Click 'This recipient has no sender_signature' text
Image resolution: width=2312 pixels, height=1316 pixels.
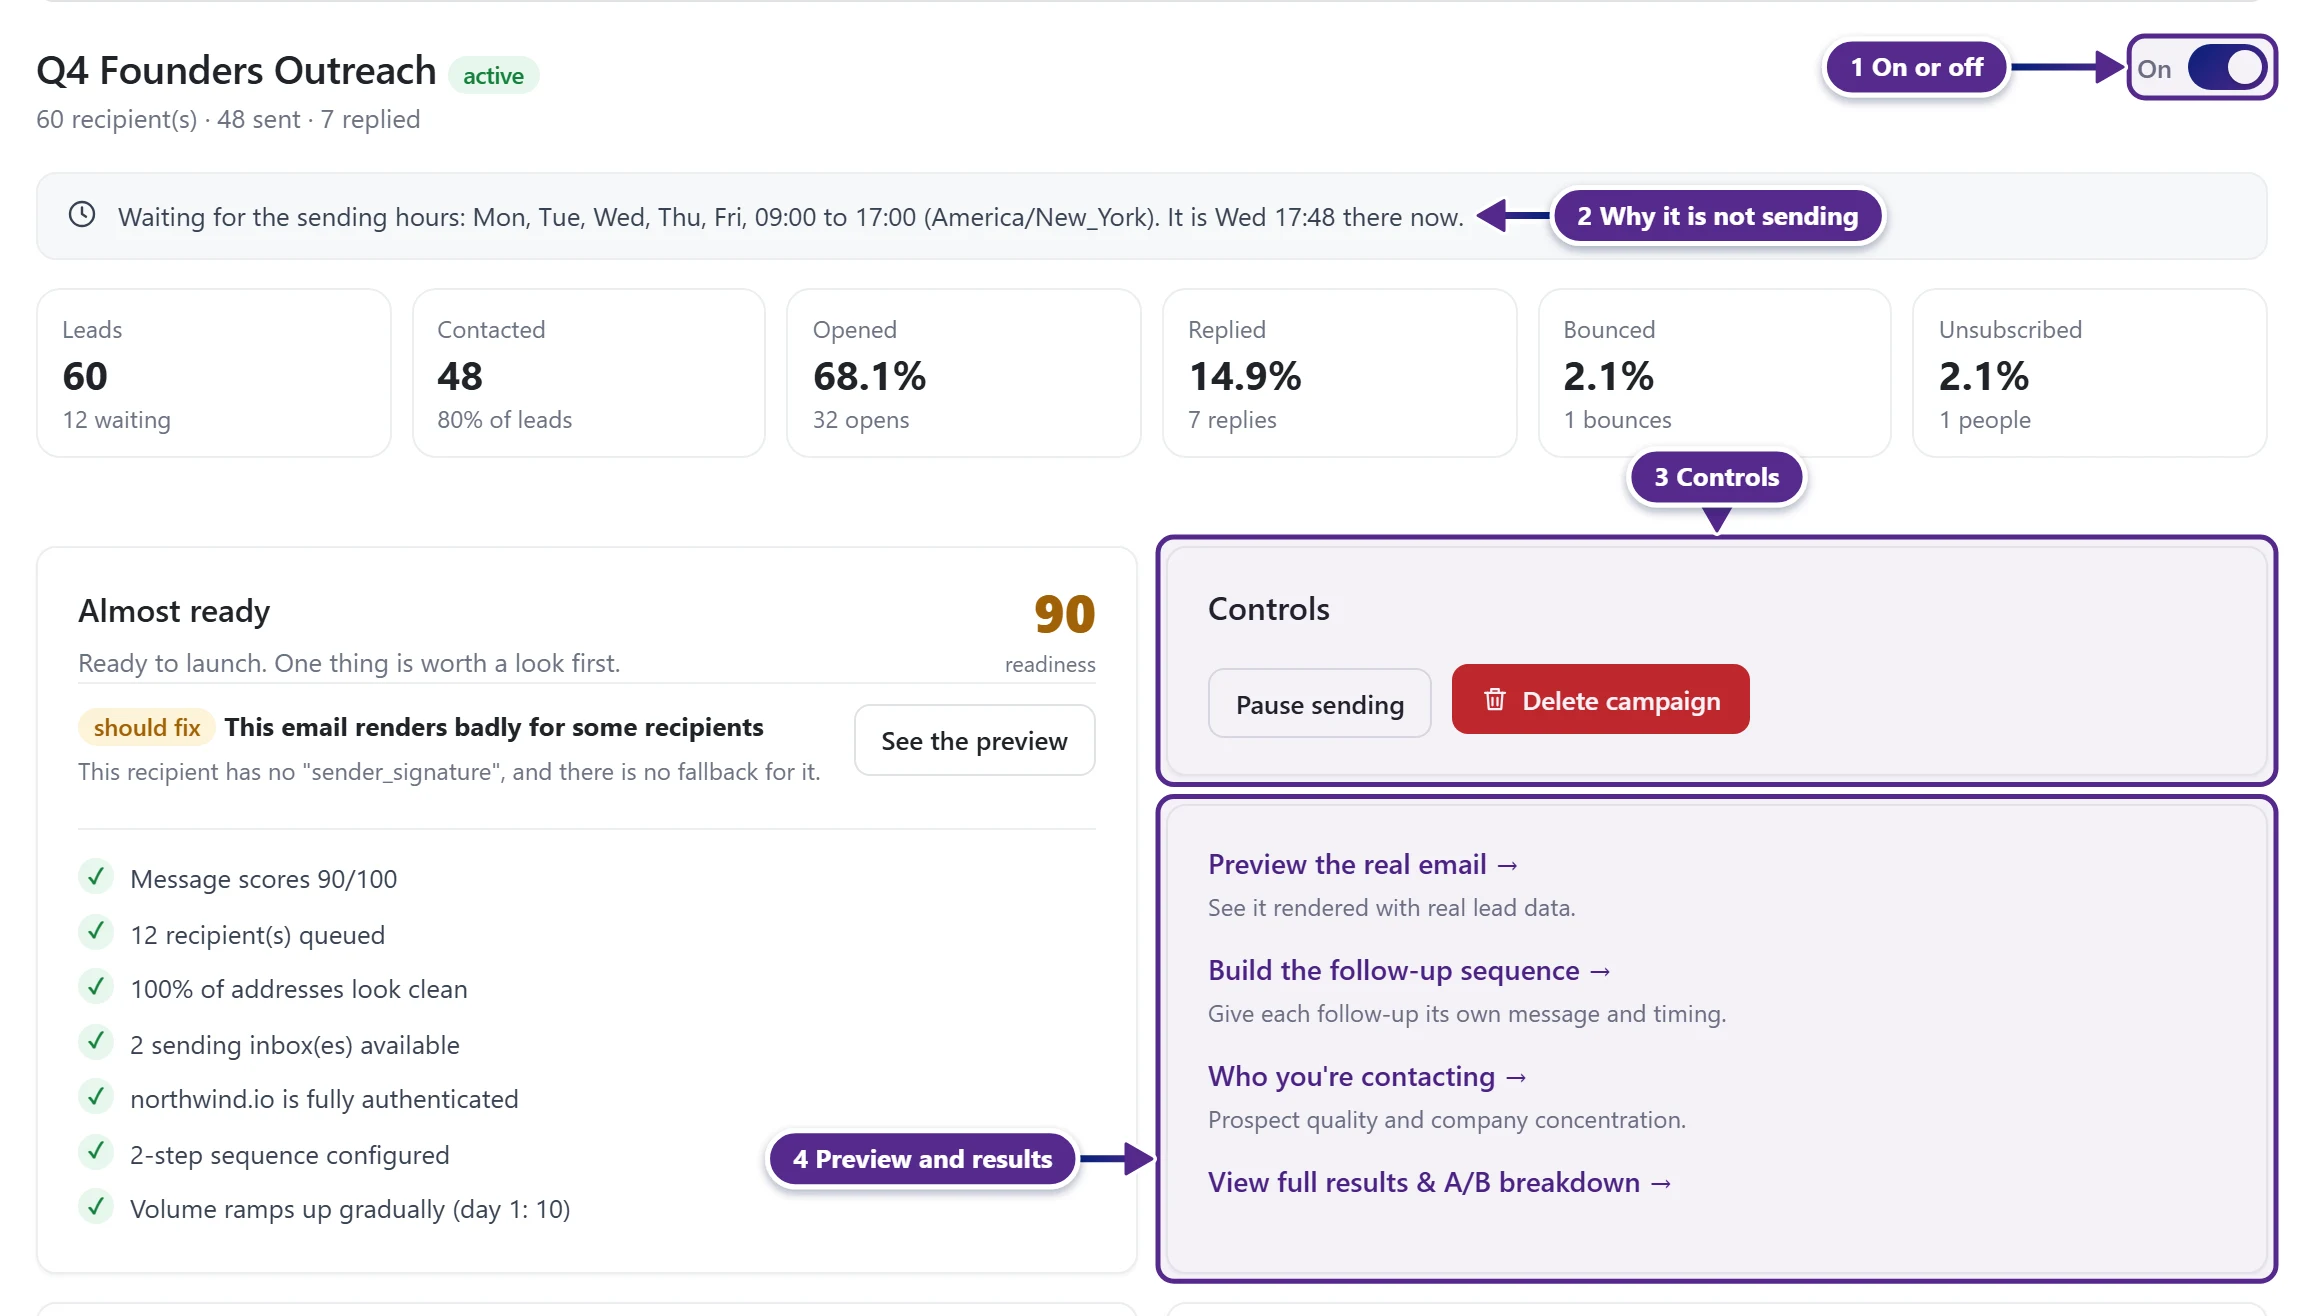449,771
